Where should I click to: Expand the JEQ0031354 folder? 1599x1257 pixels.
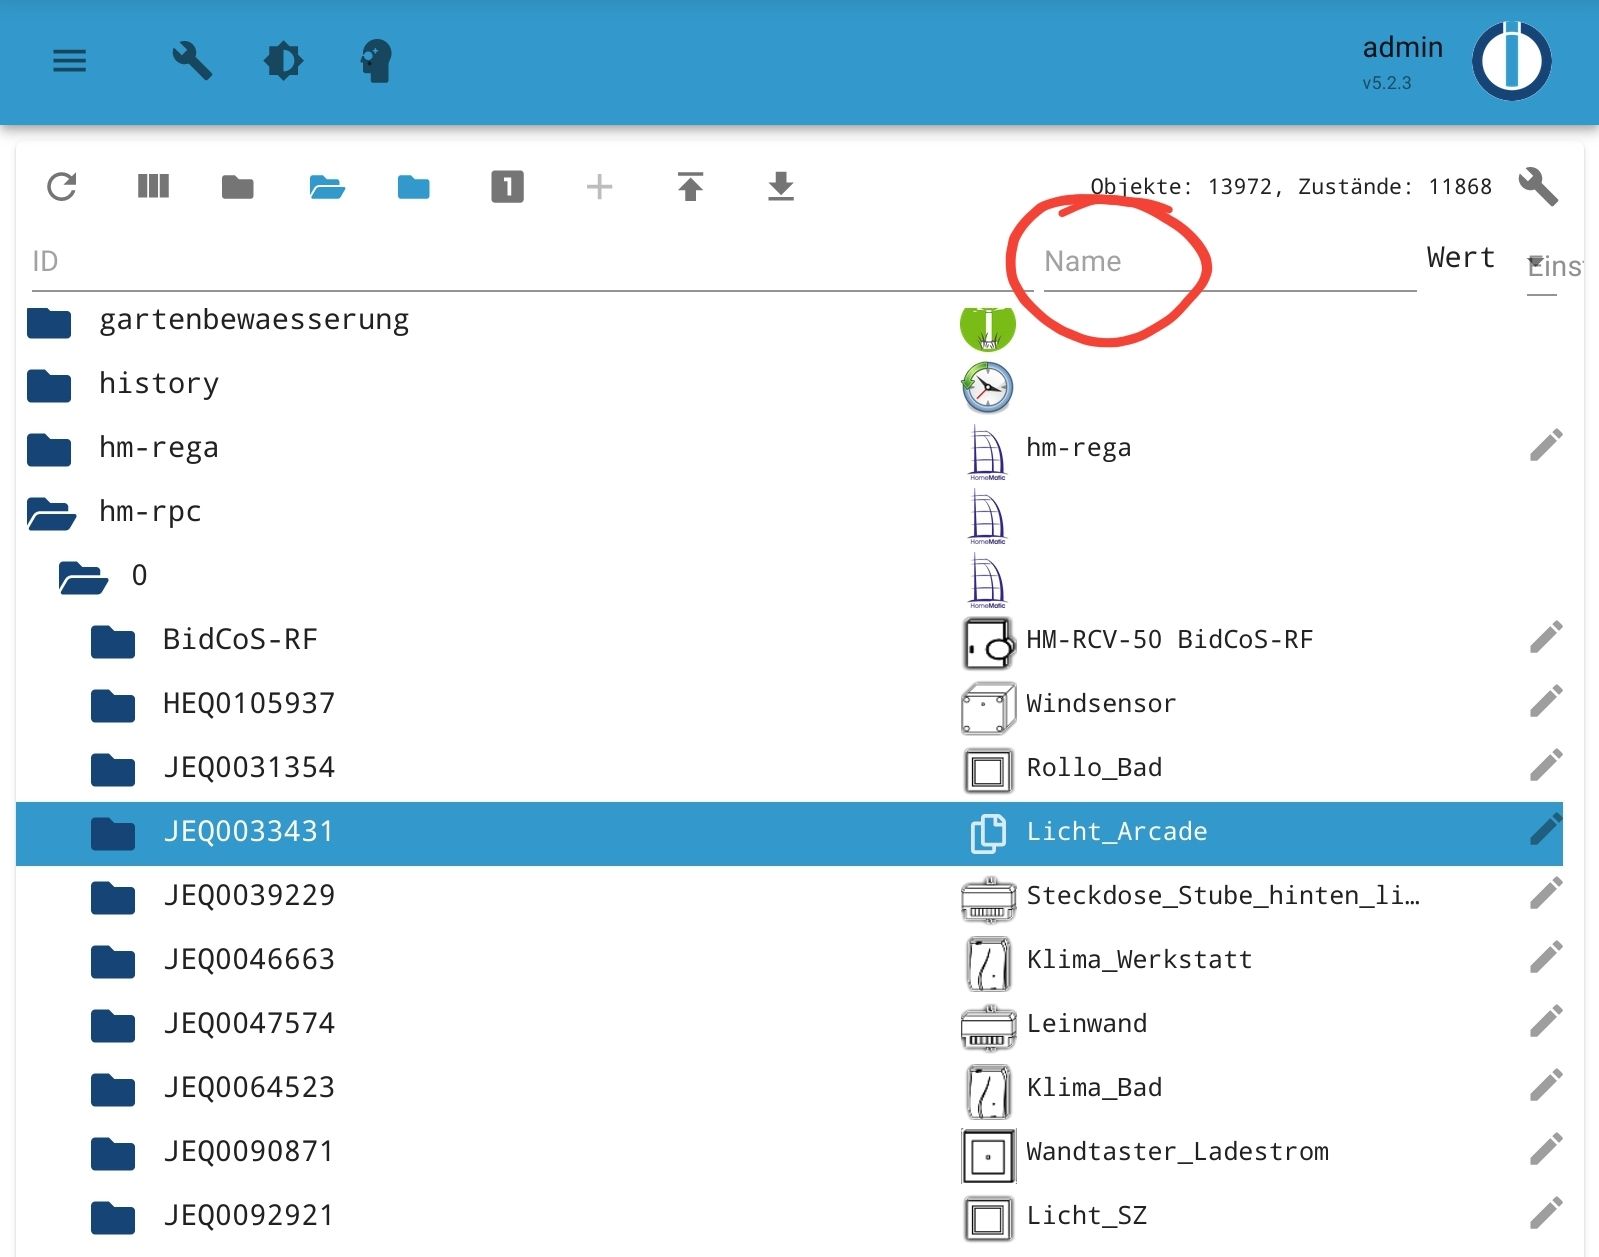[113, 770]
